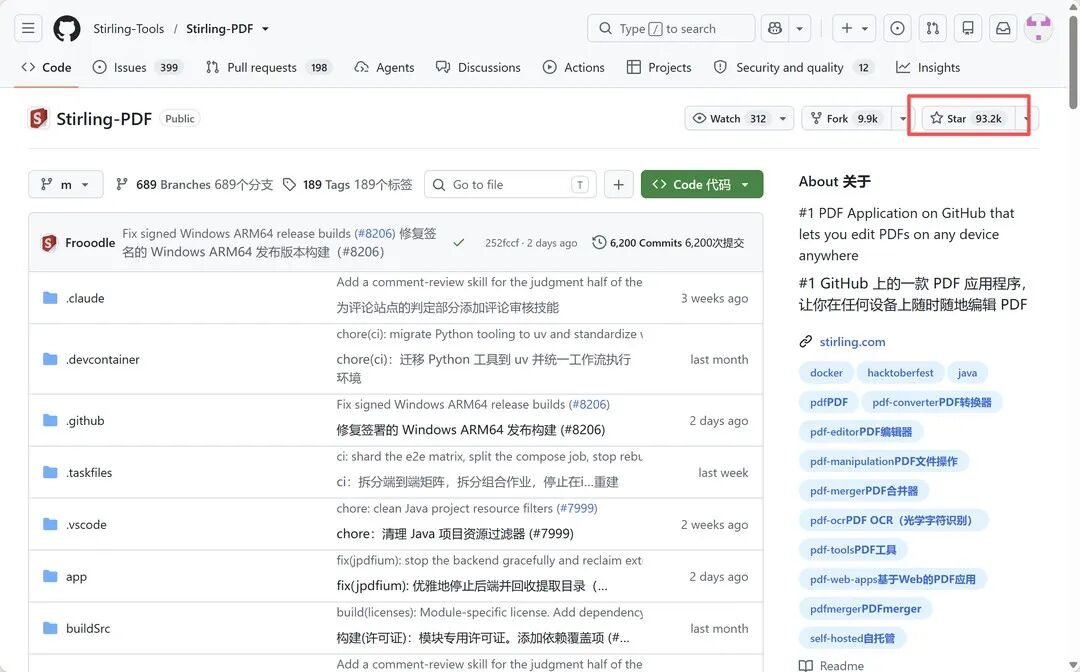Image resolution: width=1080 pixels, height=672 pixels.
Task: Click the Stirling-PDF repository title
Action: tap(103, 118)
